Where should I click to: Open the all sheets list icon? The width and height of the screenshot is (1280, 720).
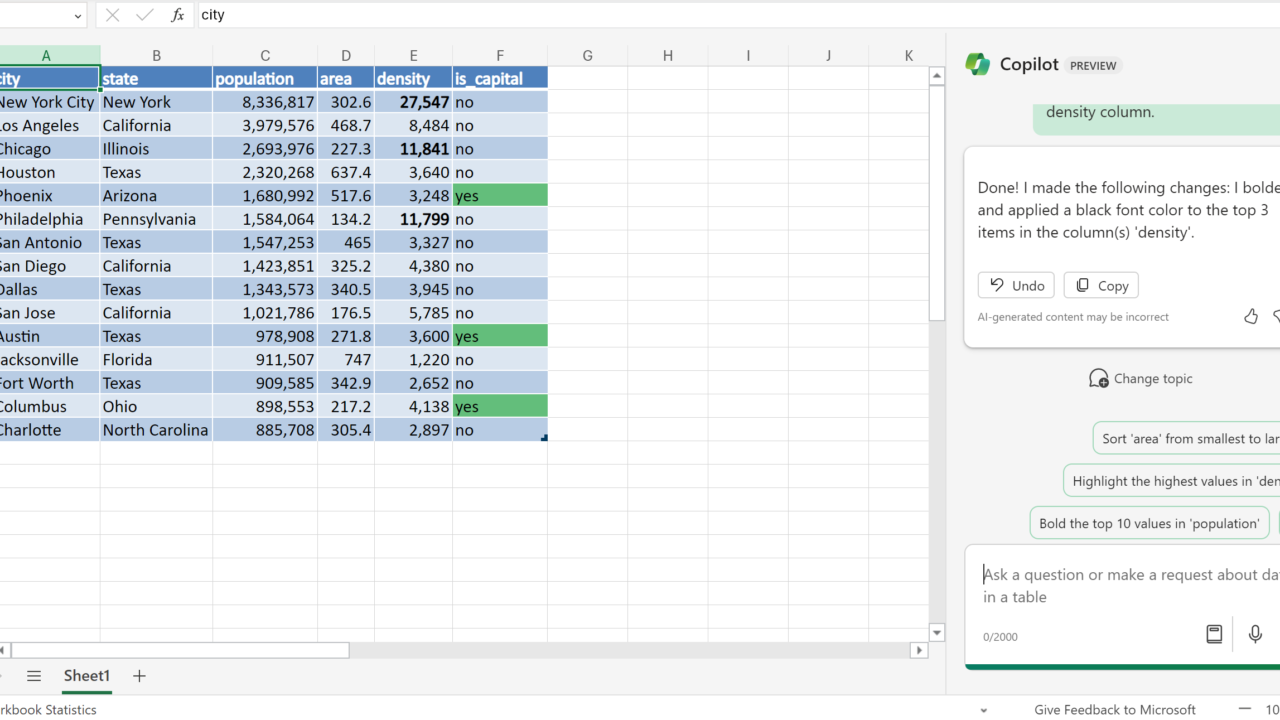(34, 676)
